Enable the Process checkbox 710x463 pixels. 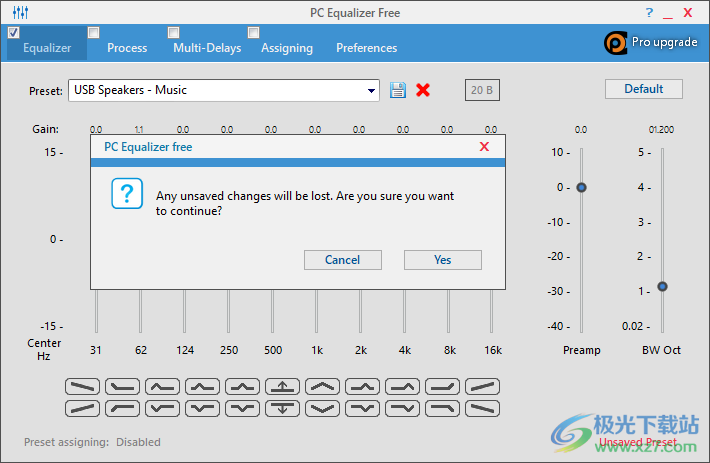click(94, 33)
